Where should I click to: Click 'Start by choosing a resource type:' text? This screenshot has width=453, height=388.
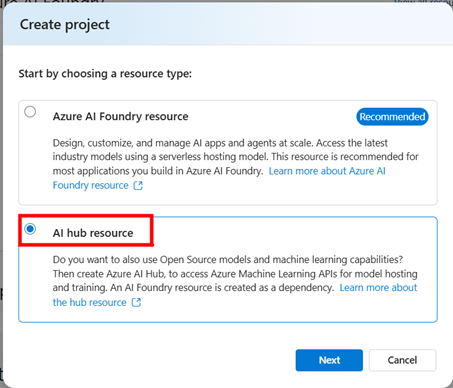(105, 73)
